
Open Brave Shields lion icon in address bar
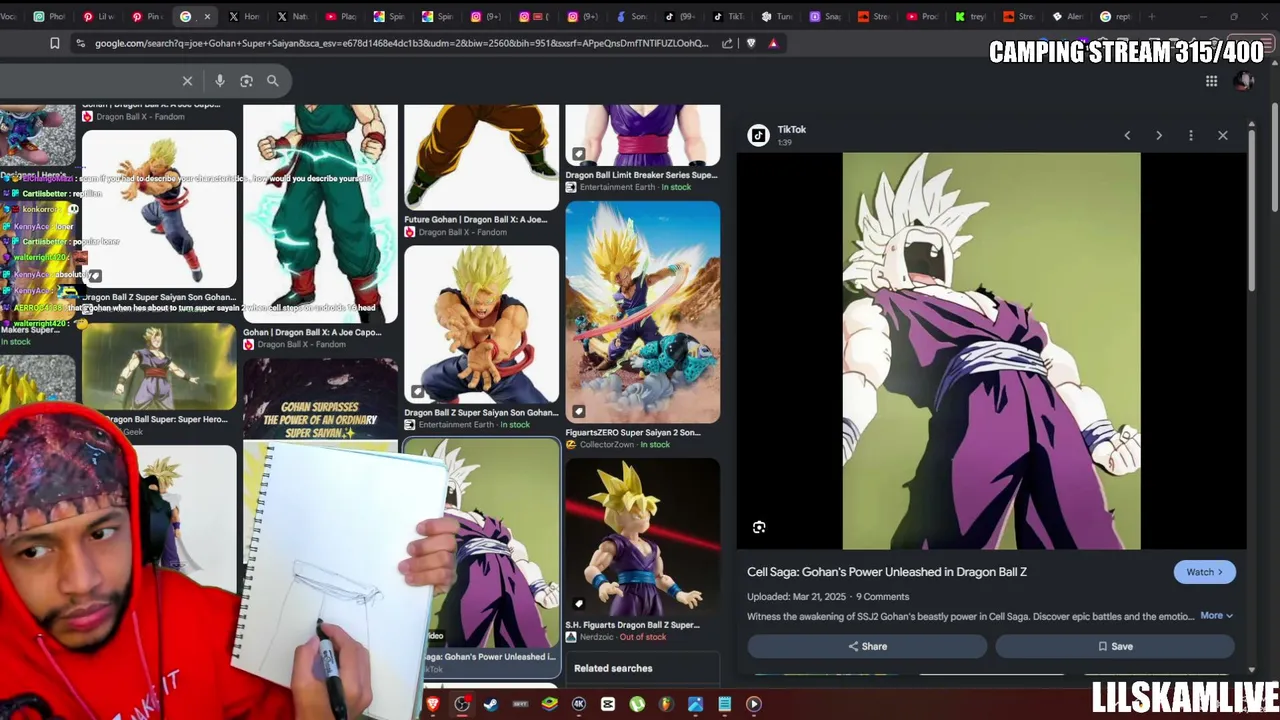(751, 43)
